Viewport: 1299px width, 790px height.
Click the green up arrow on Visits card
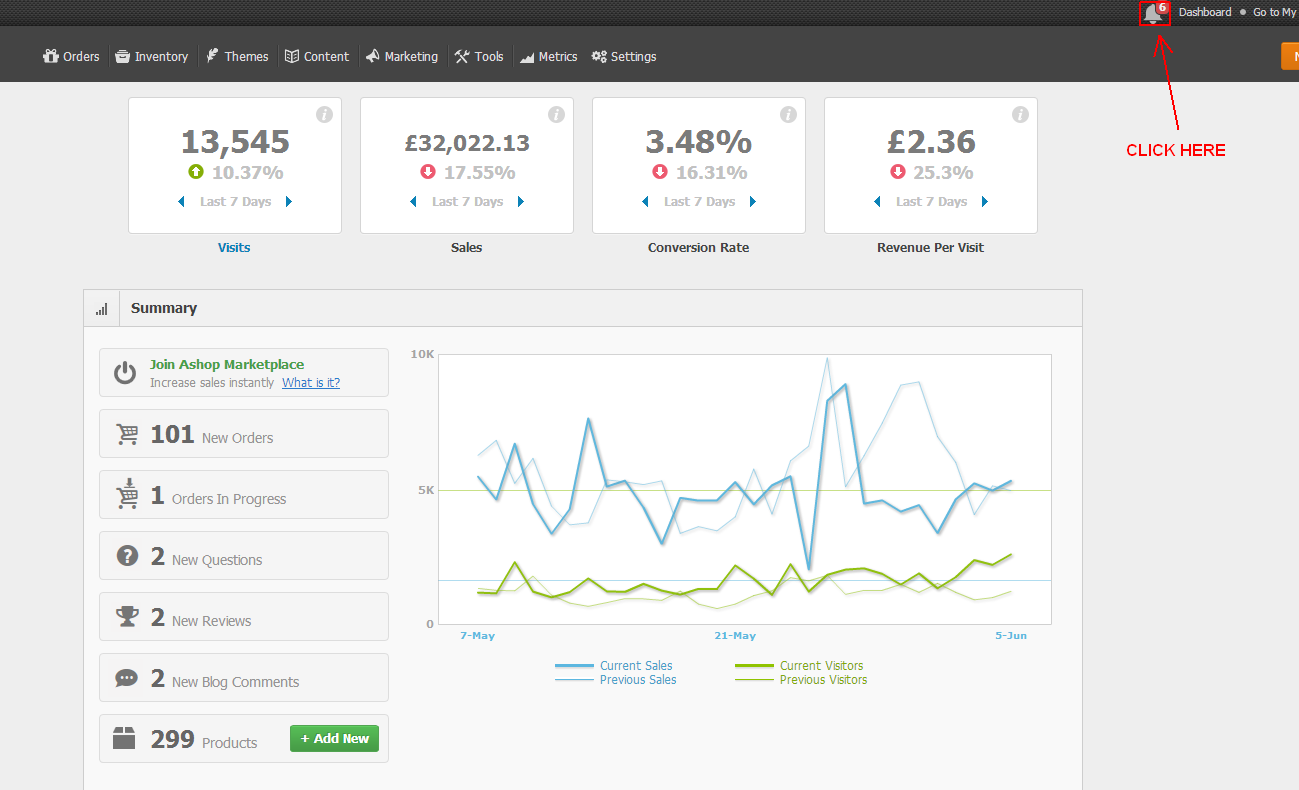click(196, 172)
